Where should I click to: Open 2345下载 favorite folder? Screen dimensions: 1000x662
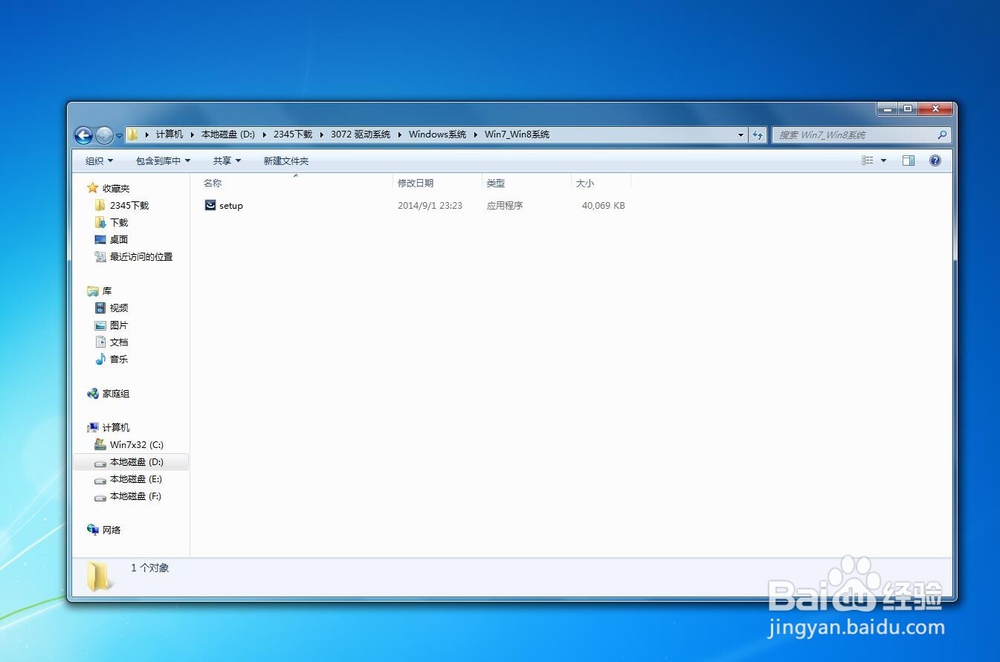point(129,205)
